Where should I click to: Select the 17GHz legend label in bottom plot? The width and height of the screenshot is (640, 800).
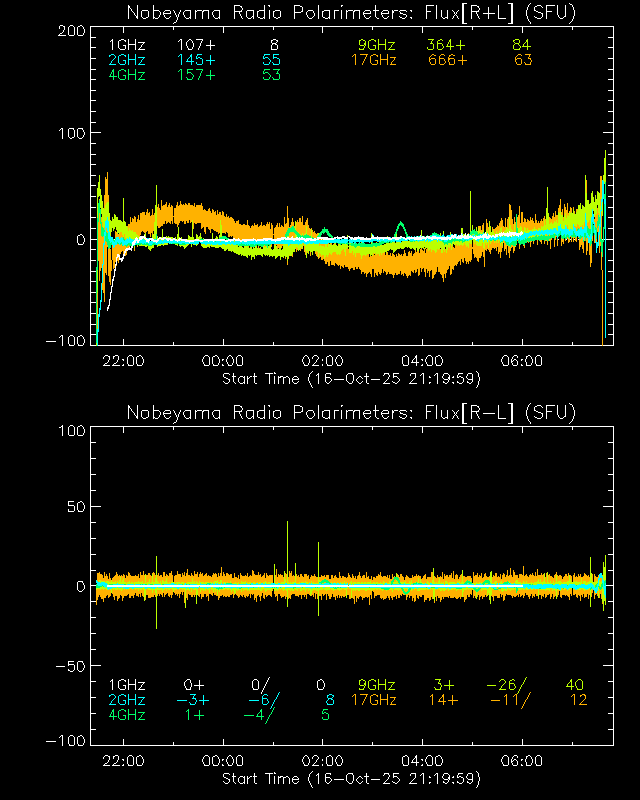click(x=373, y=700)
